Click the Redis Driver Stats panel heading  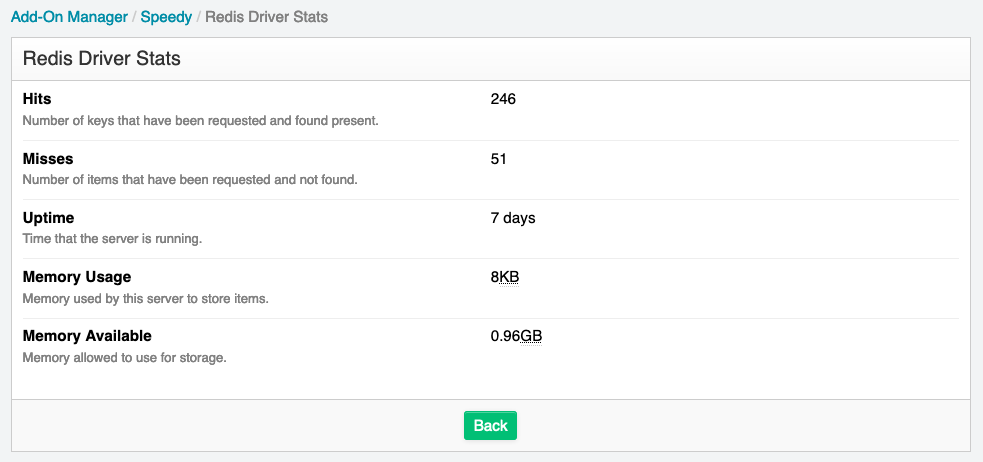pos(102,58)
